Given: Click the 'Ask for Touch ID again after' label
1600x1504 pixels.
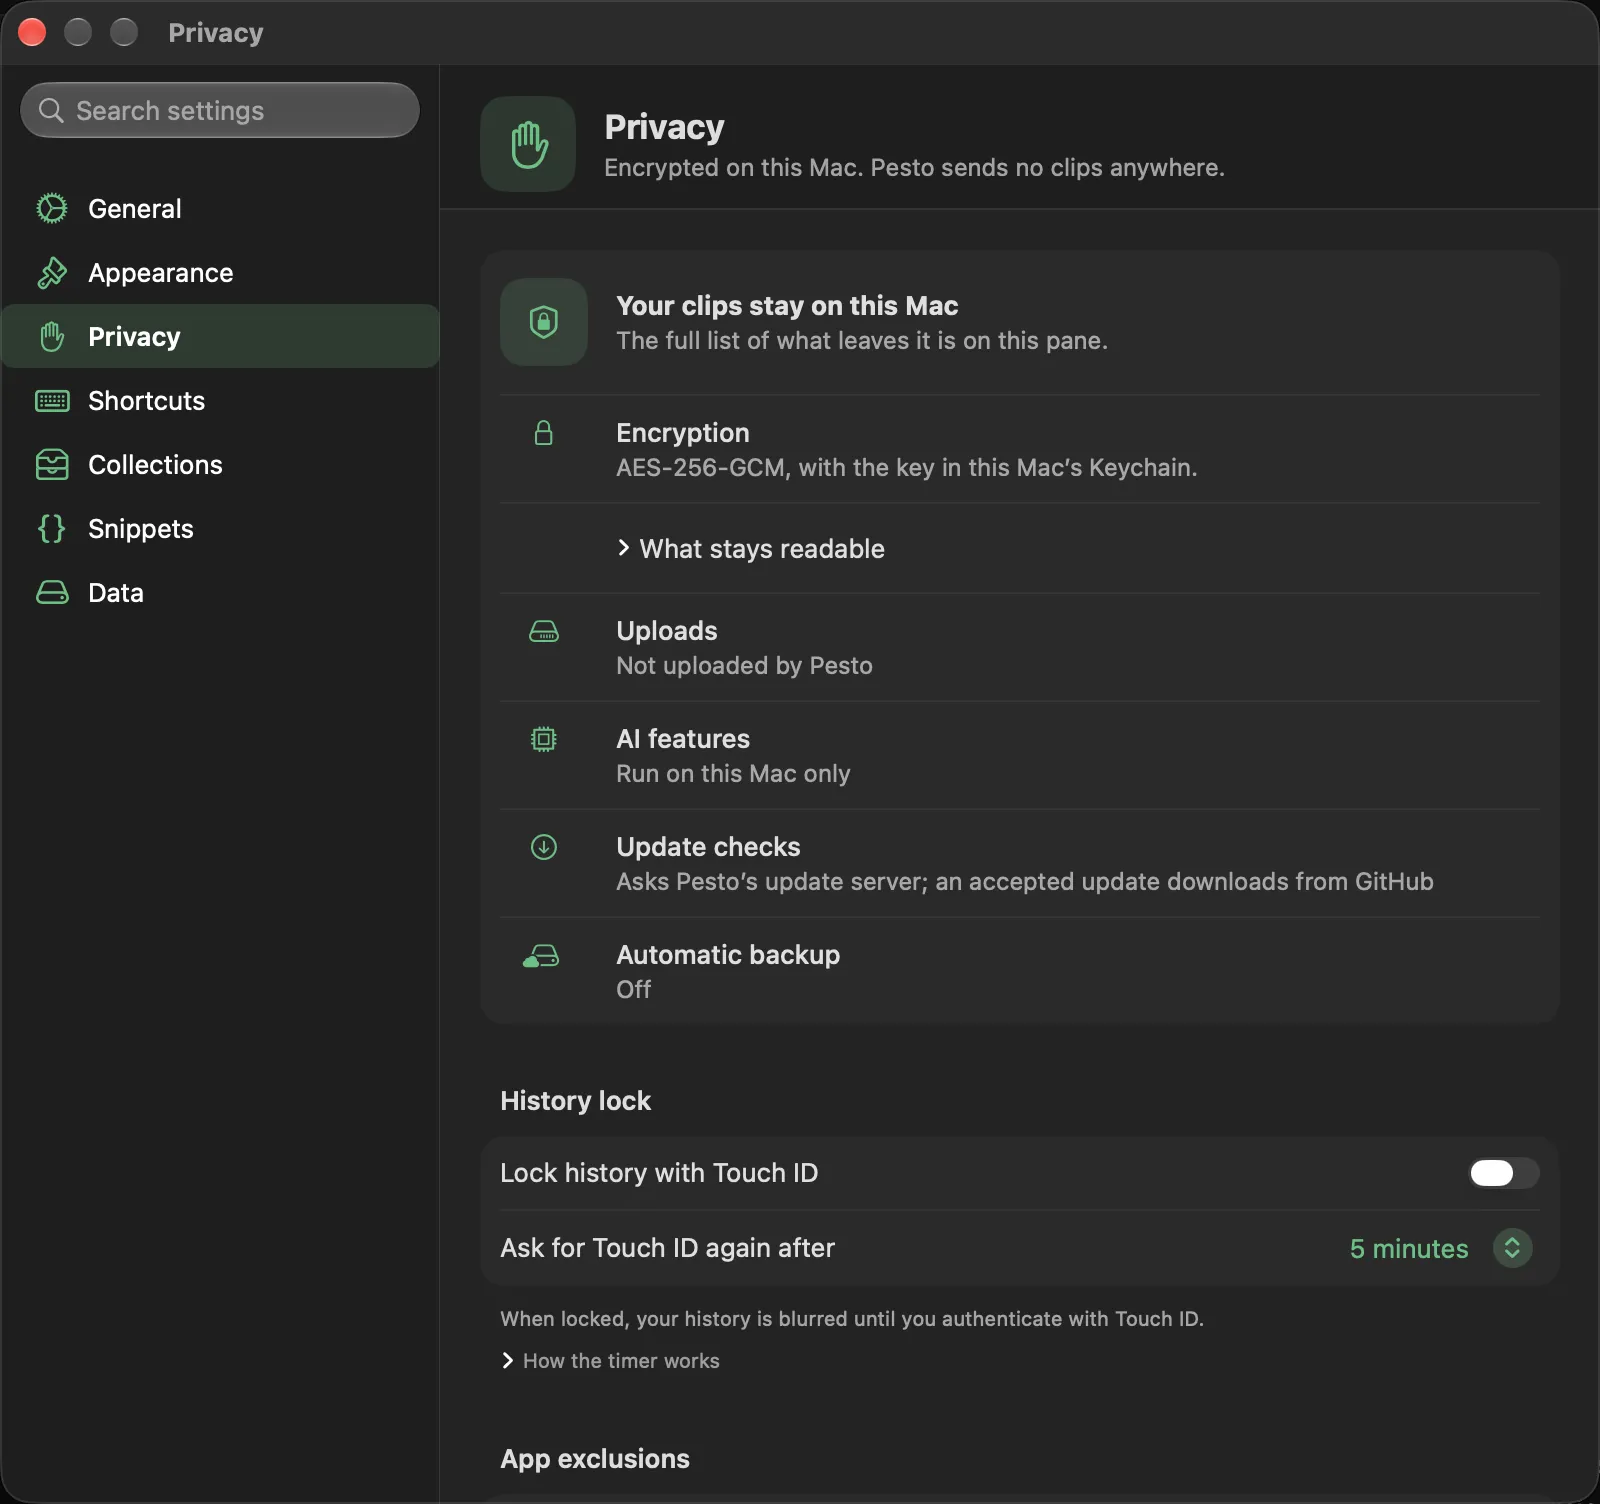Looking at the screenshot, I should tap(667, 1248).
